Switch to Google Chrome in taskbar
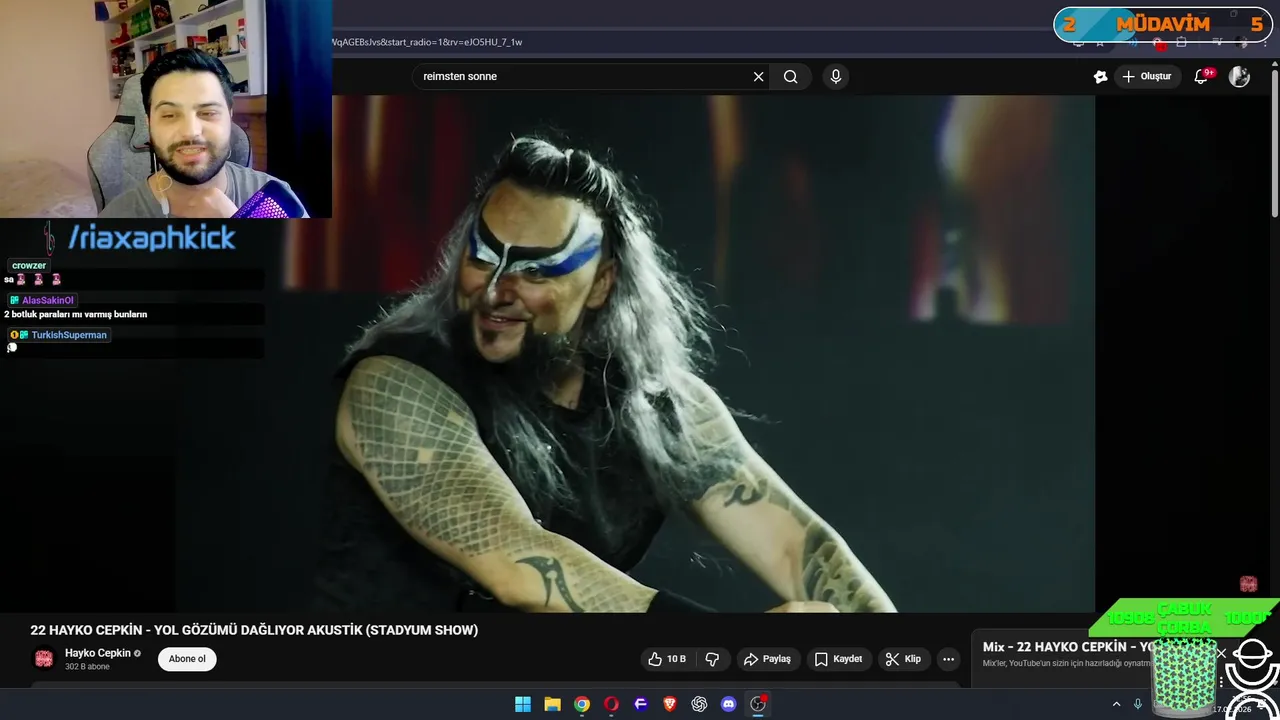The height and width of the screenshot is (720, 1280). coord(582,704)
